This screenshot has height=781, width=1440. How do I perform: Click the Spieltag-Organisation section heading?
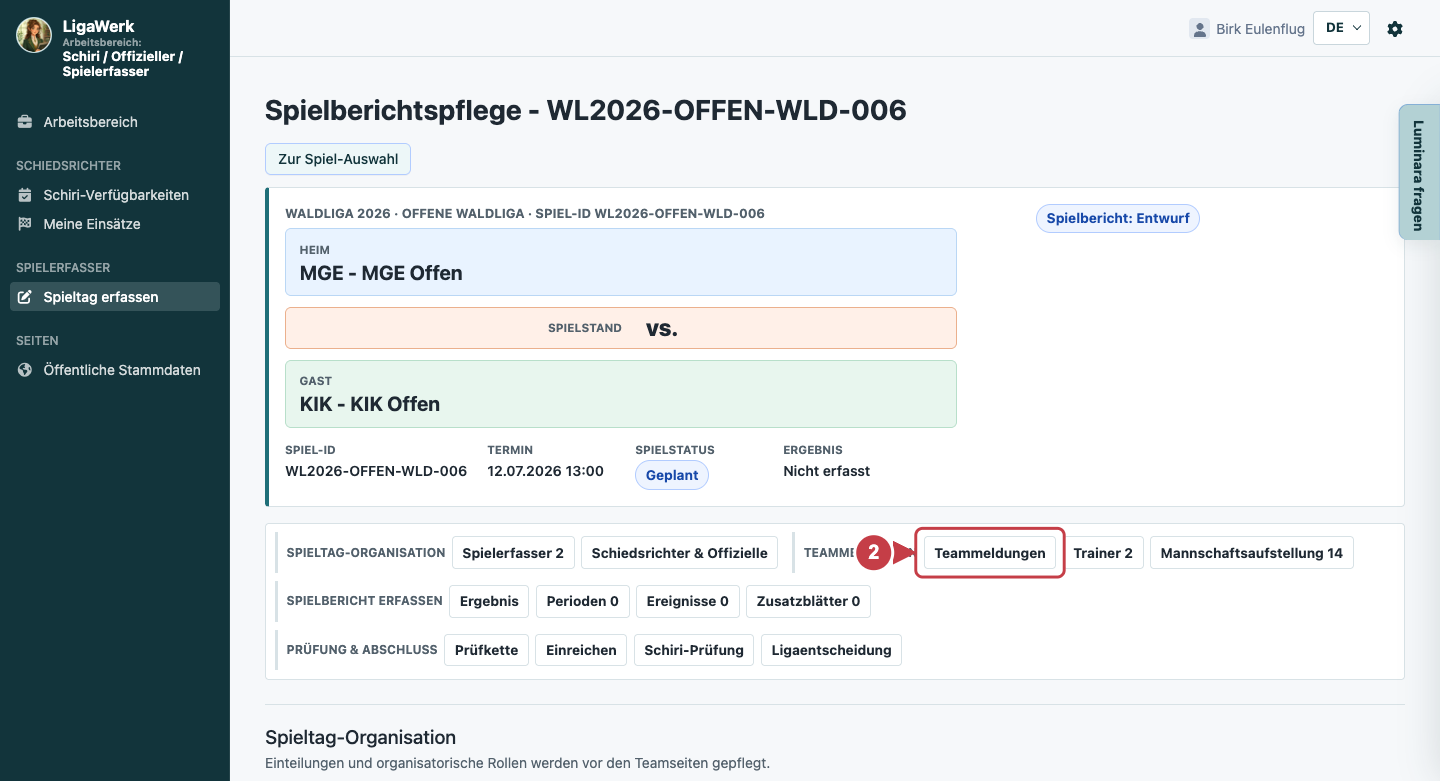pyautogui.click(x=360, y=737)
